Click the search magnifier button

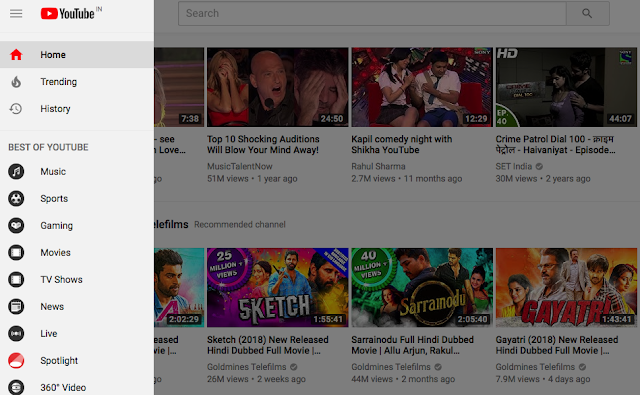pyautogui.click(x=587, y=13)
